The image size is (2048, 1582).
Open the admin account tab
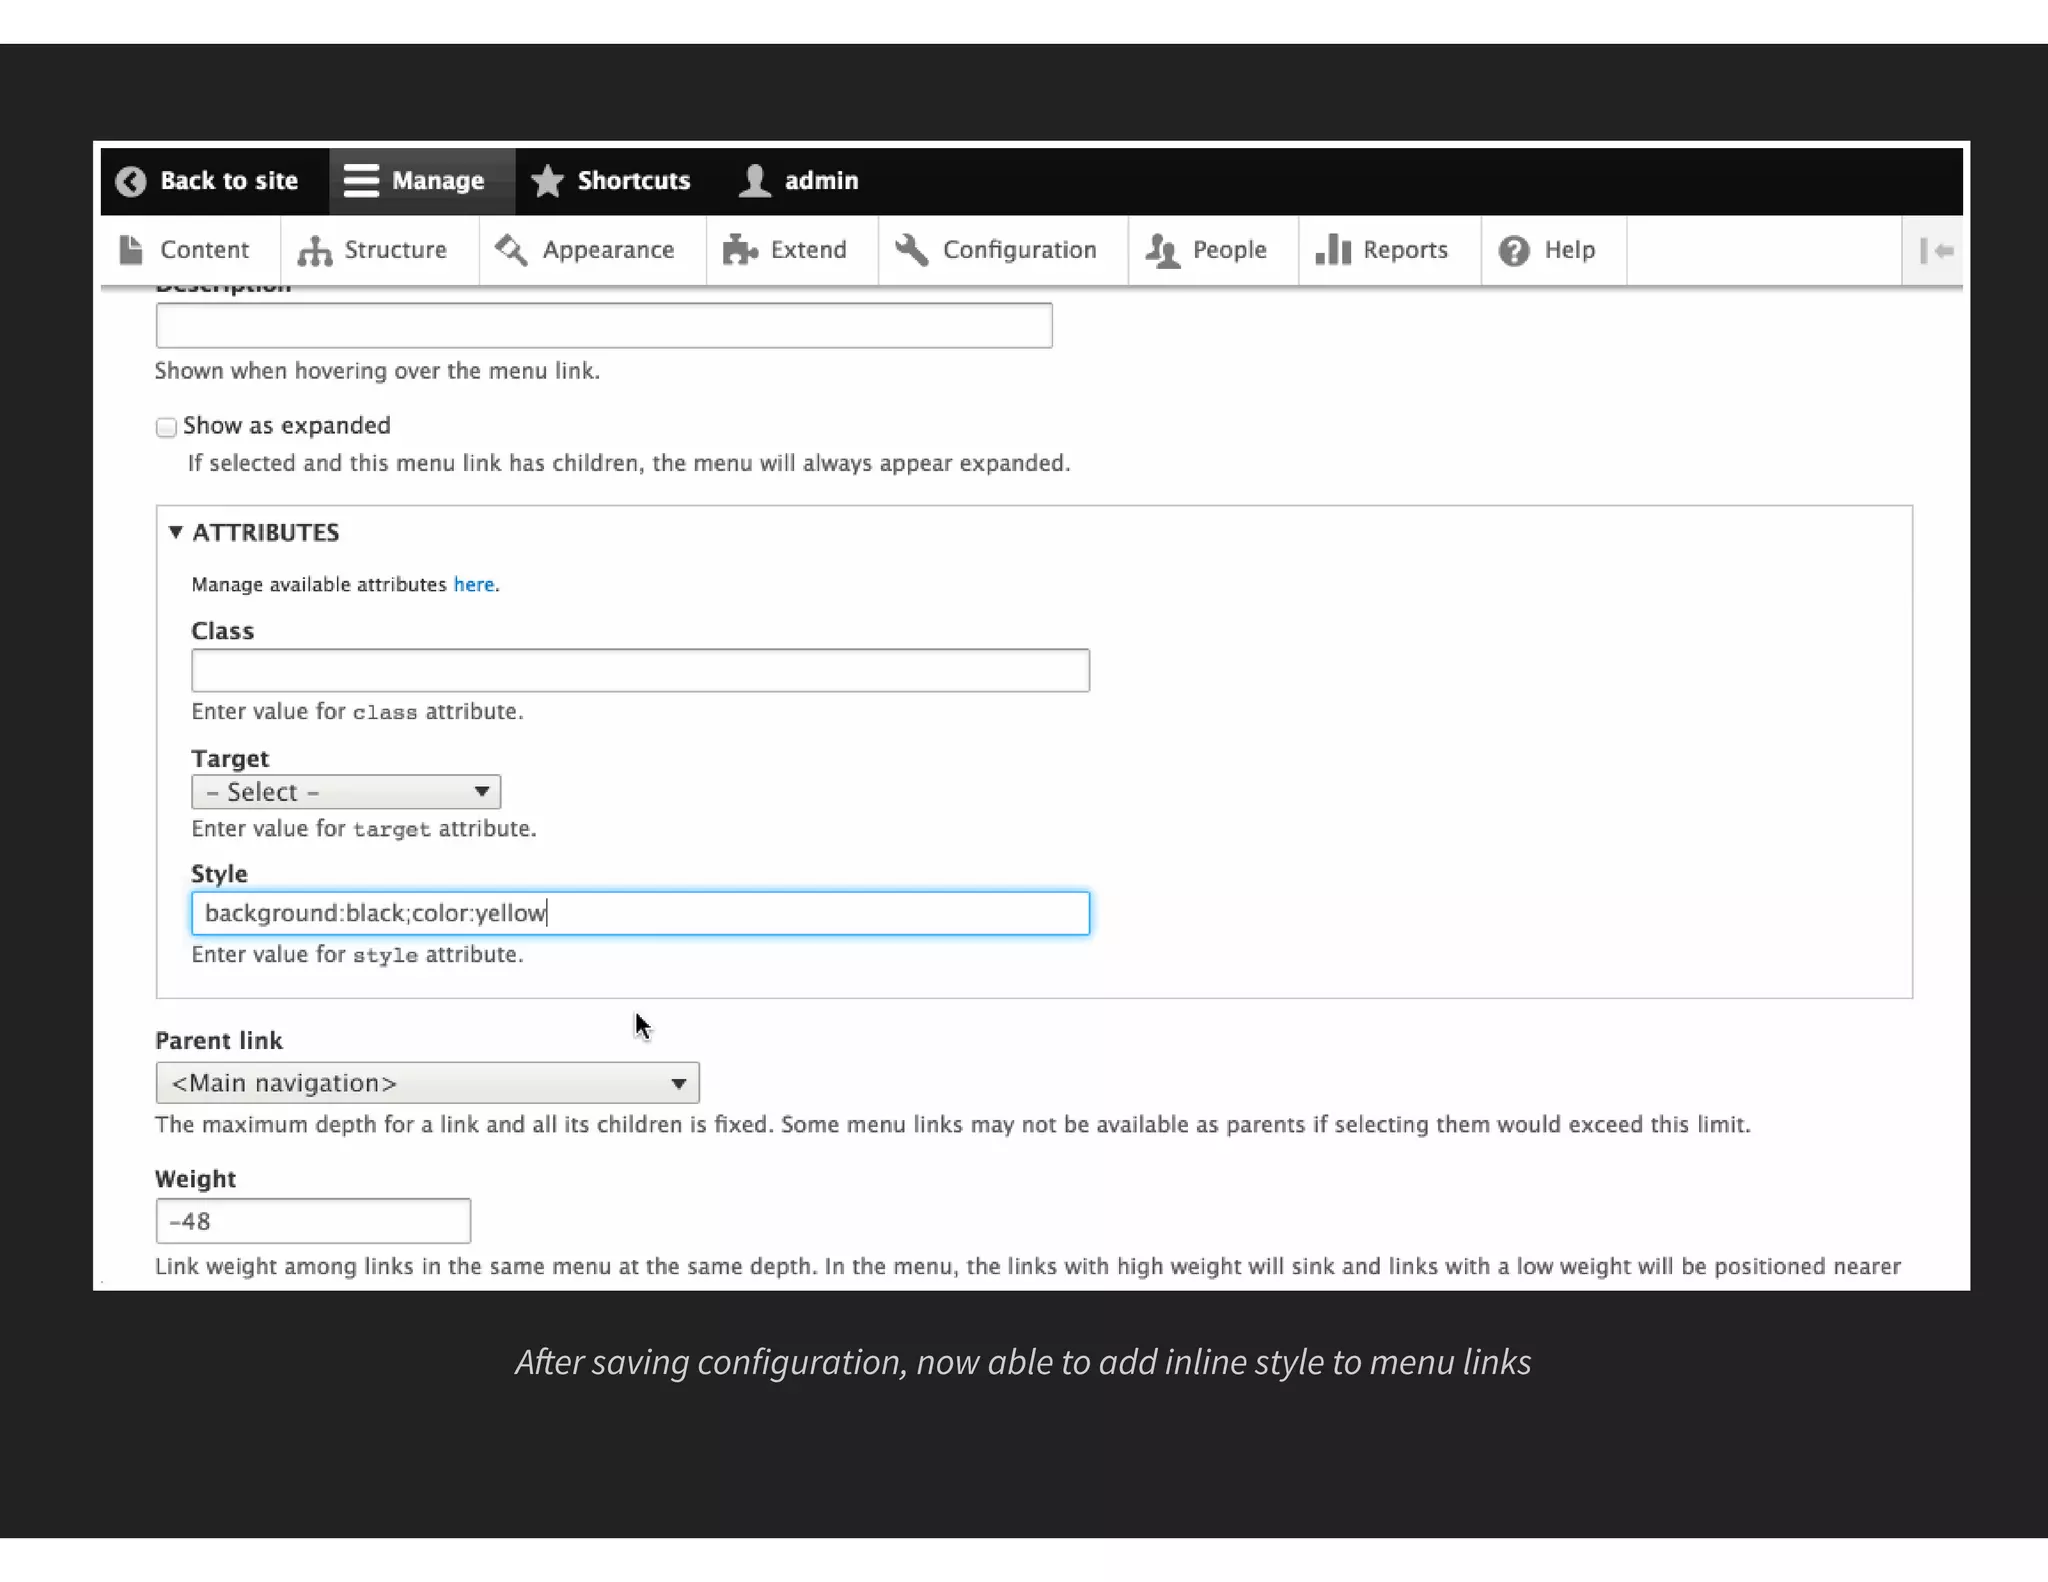[x=799, y=181]
